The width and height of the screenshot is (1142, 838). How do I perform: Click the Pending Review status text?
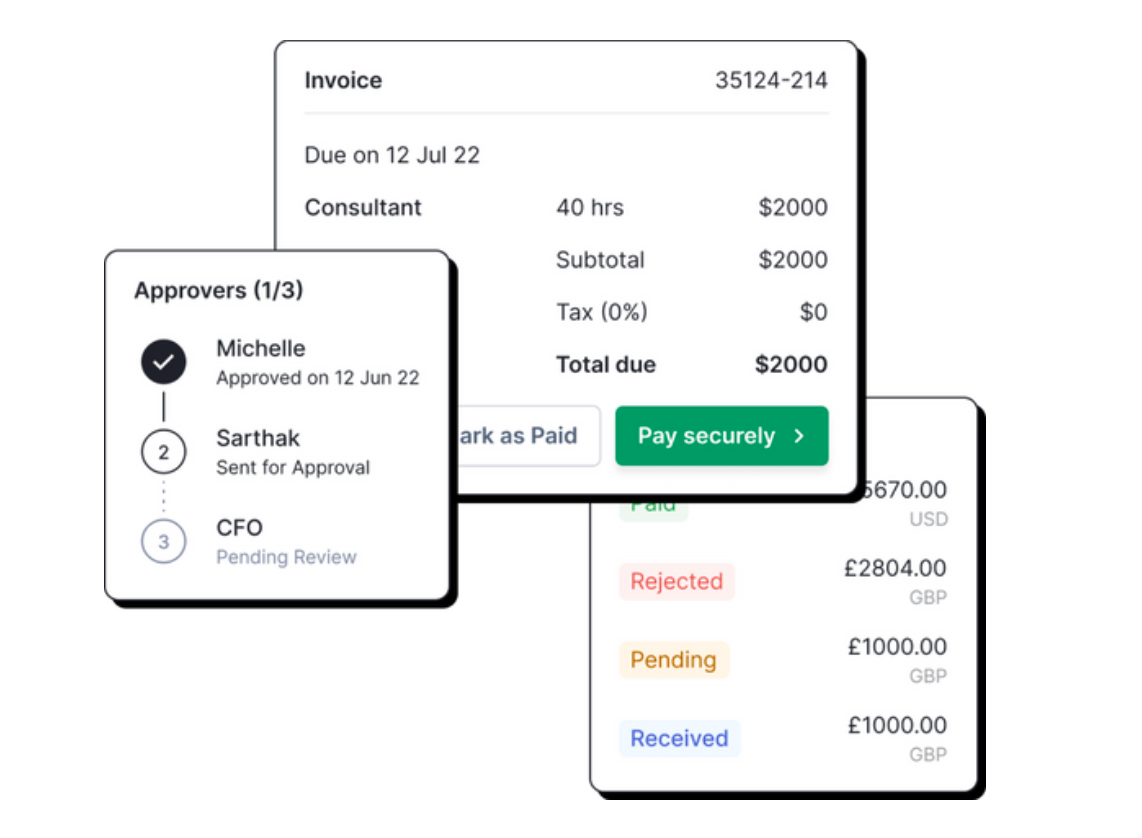pyautogui.click(x=286, y=558)
